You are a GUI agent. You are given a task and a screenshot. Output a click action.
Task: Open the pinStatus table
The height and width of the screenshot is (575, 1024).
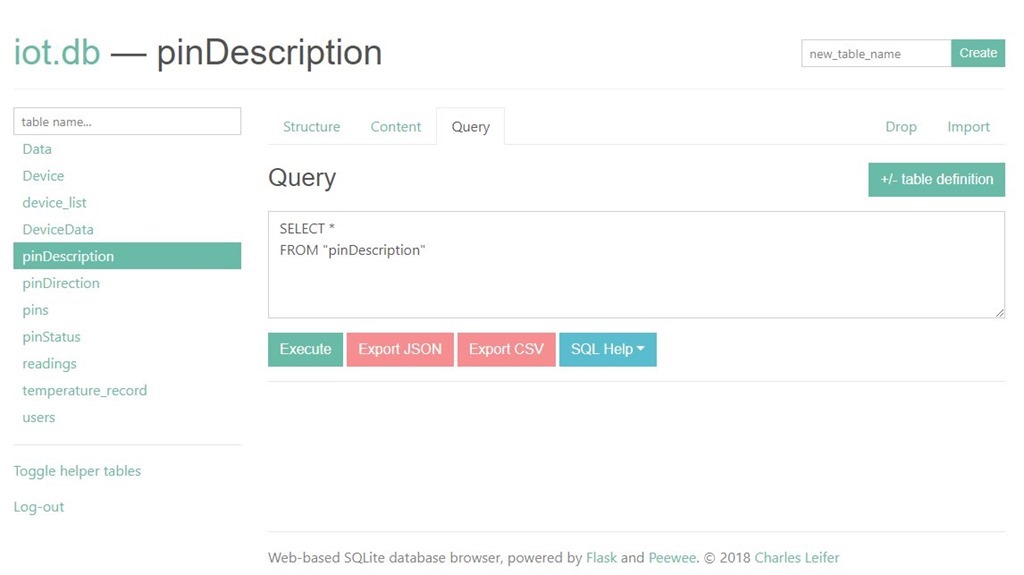click(x=51, y=337)
